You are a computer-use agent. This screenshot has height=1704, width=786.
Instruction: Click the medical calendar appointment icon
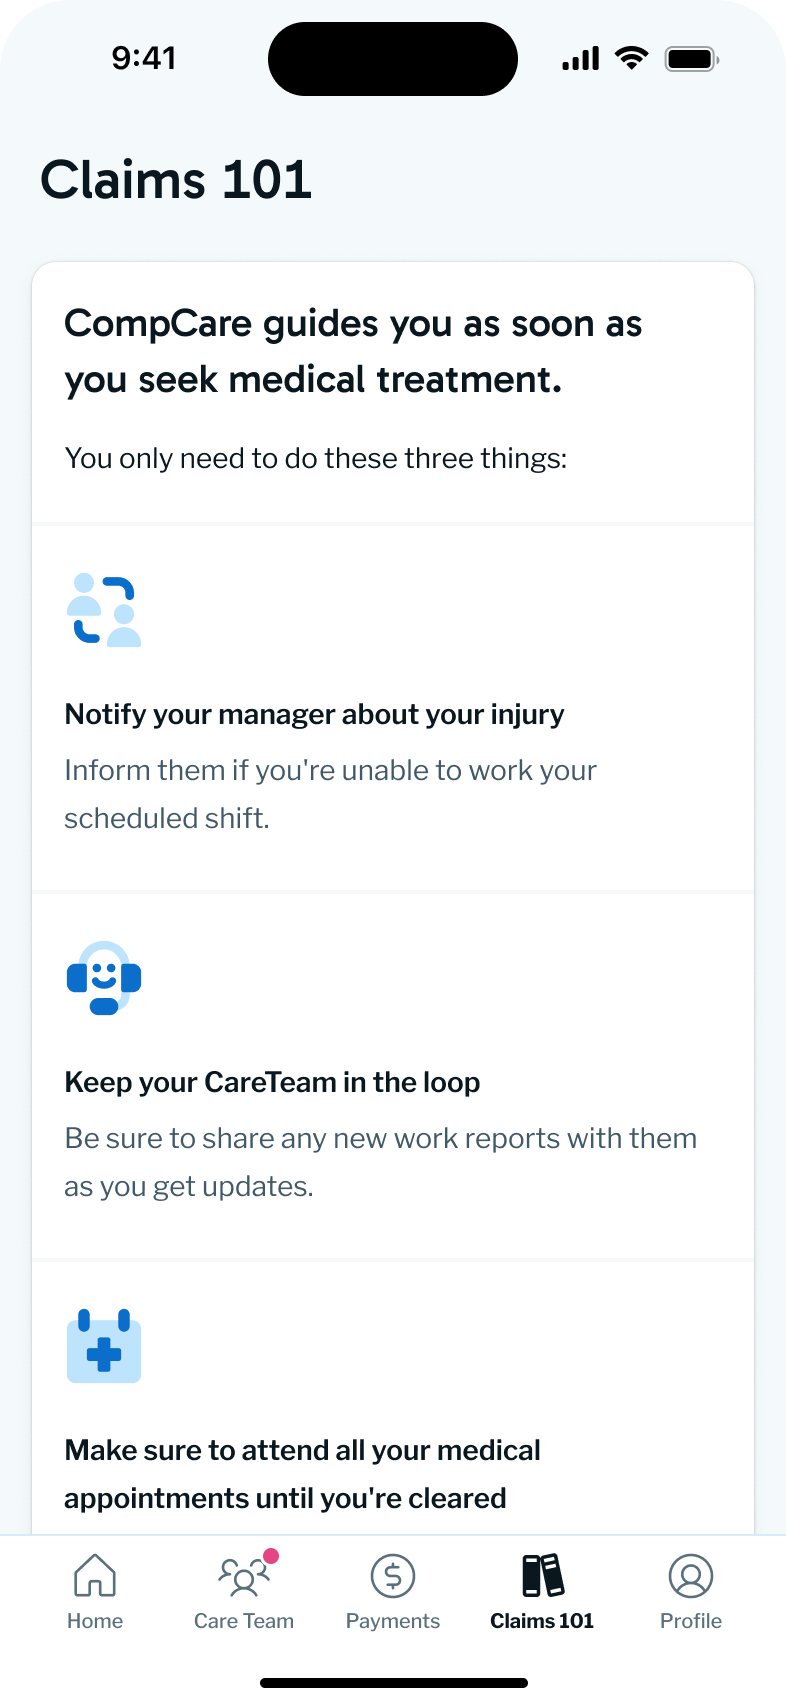pos(104,1346)
